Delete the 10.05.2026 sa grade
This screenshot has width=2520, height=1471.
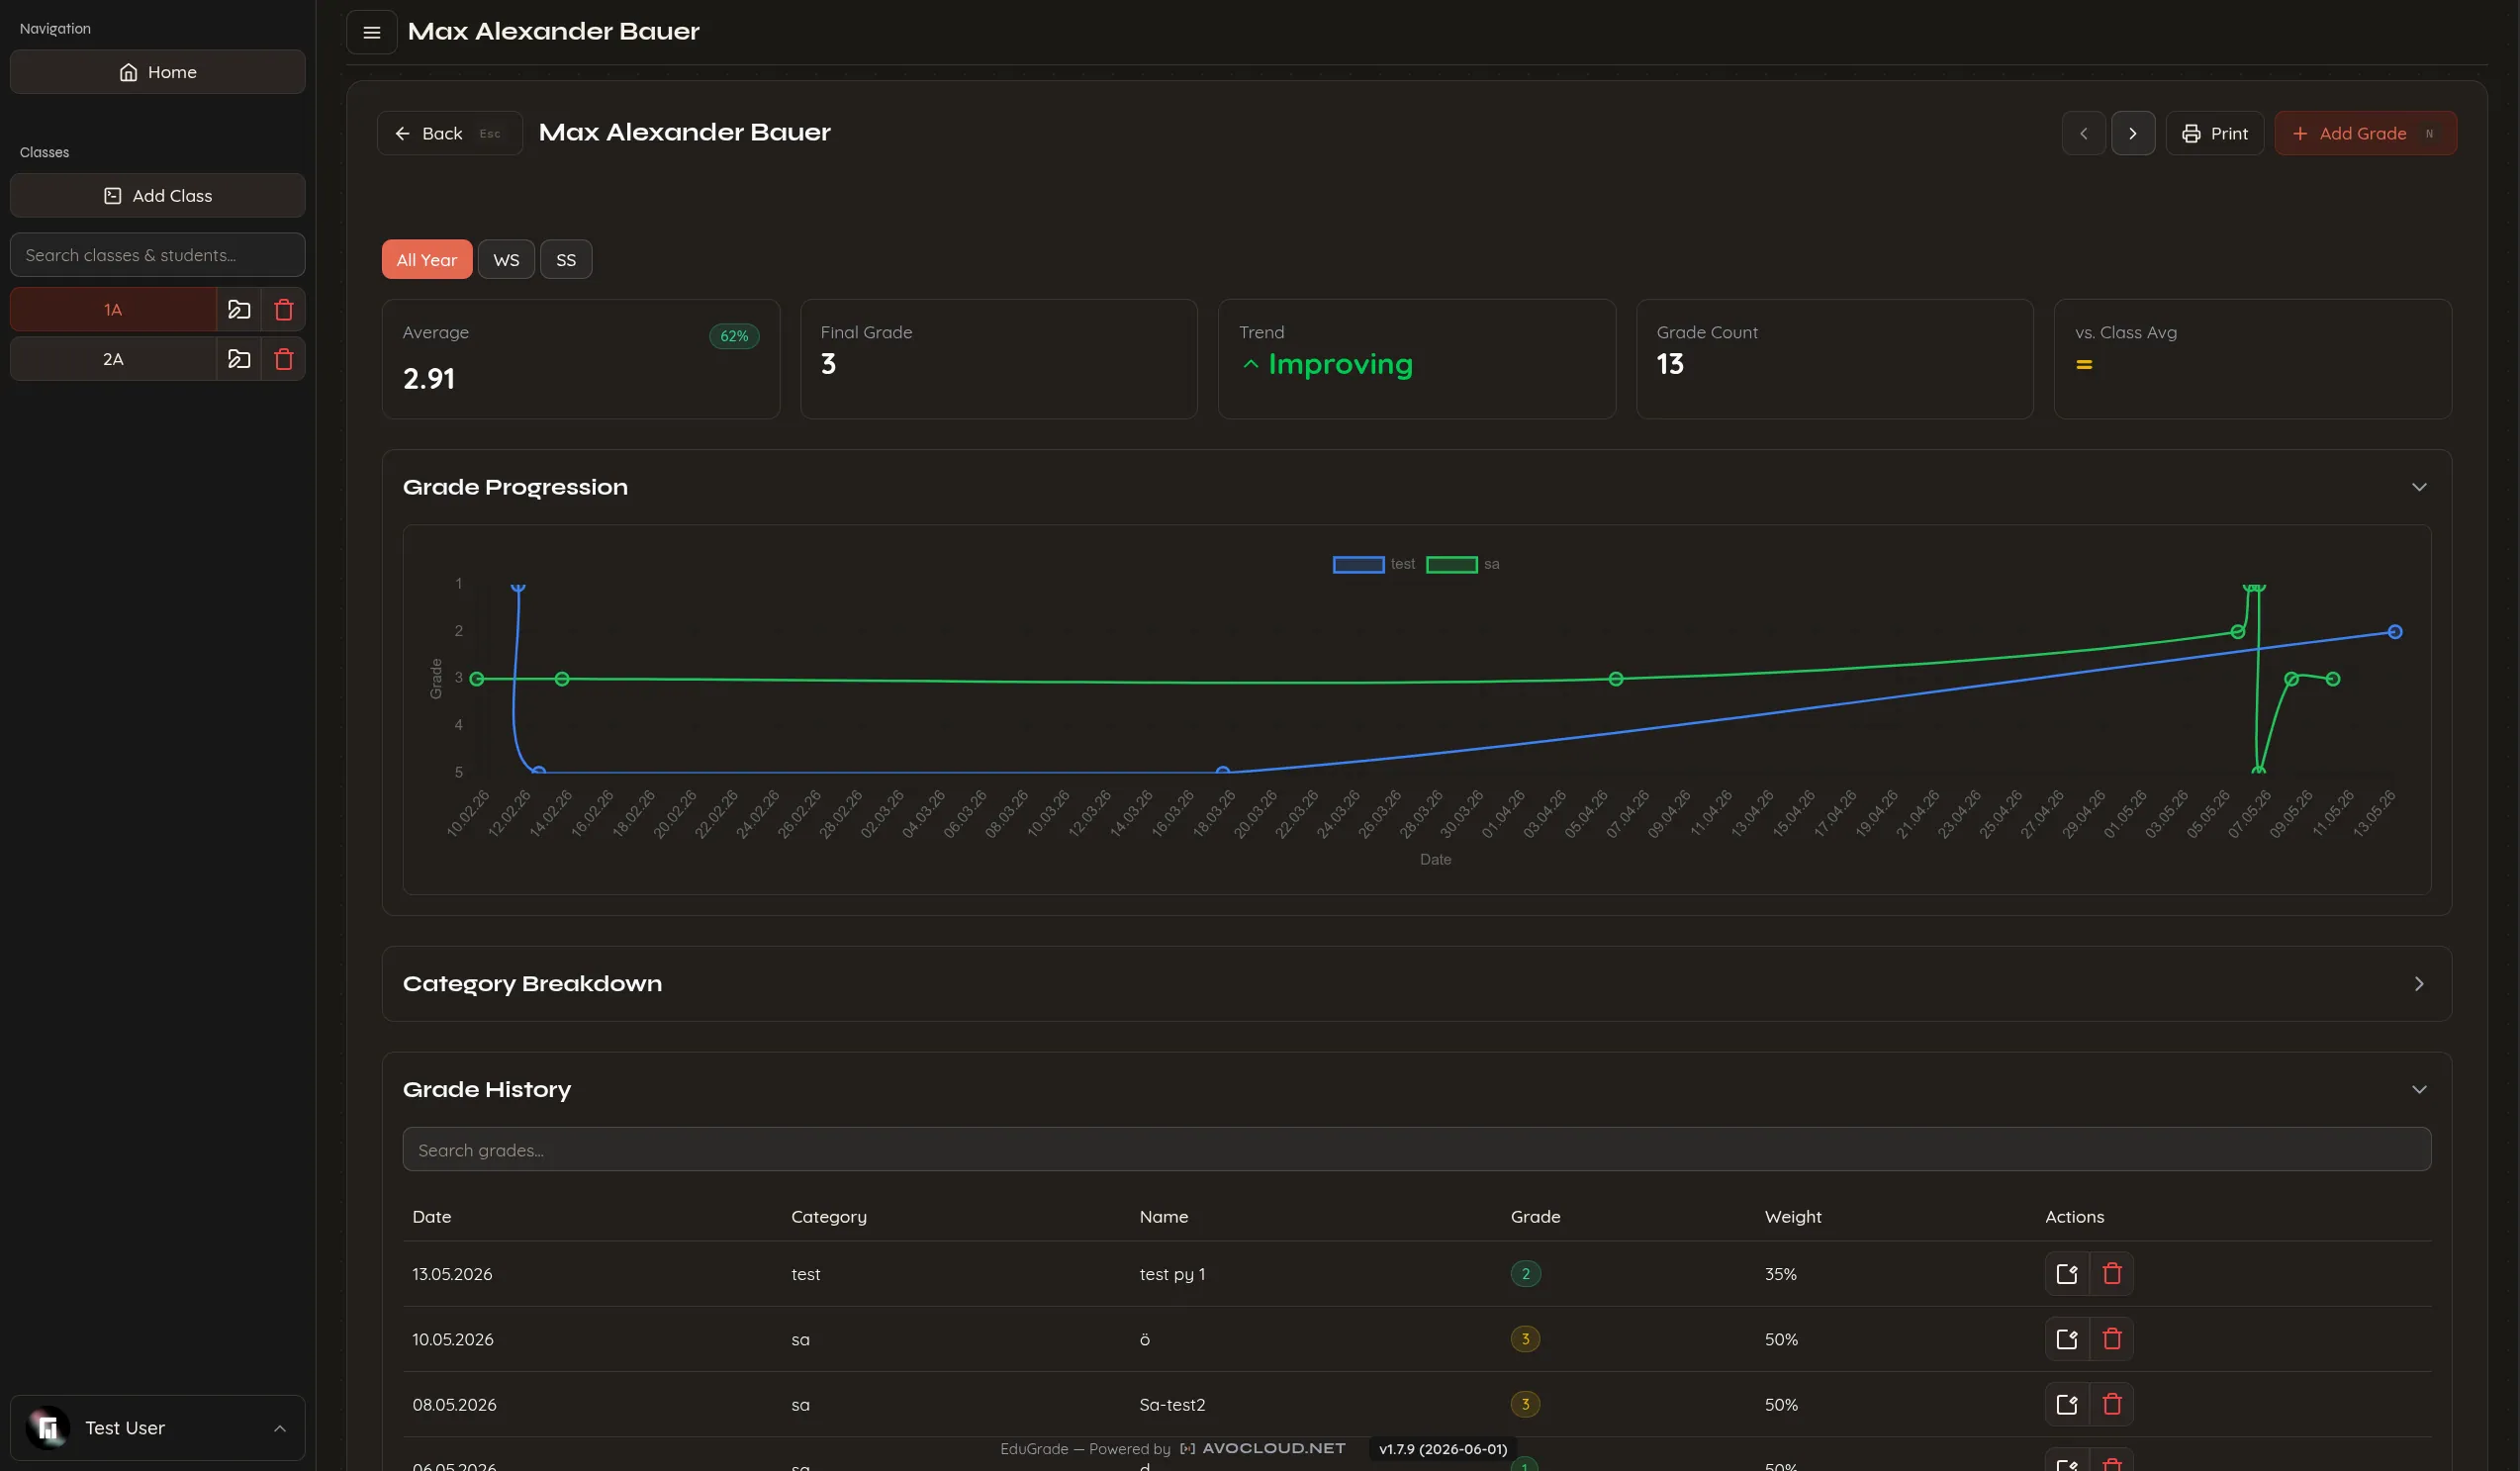click(2111, 1339)
